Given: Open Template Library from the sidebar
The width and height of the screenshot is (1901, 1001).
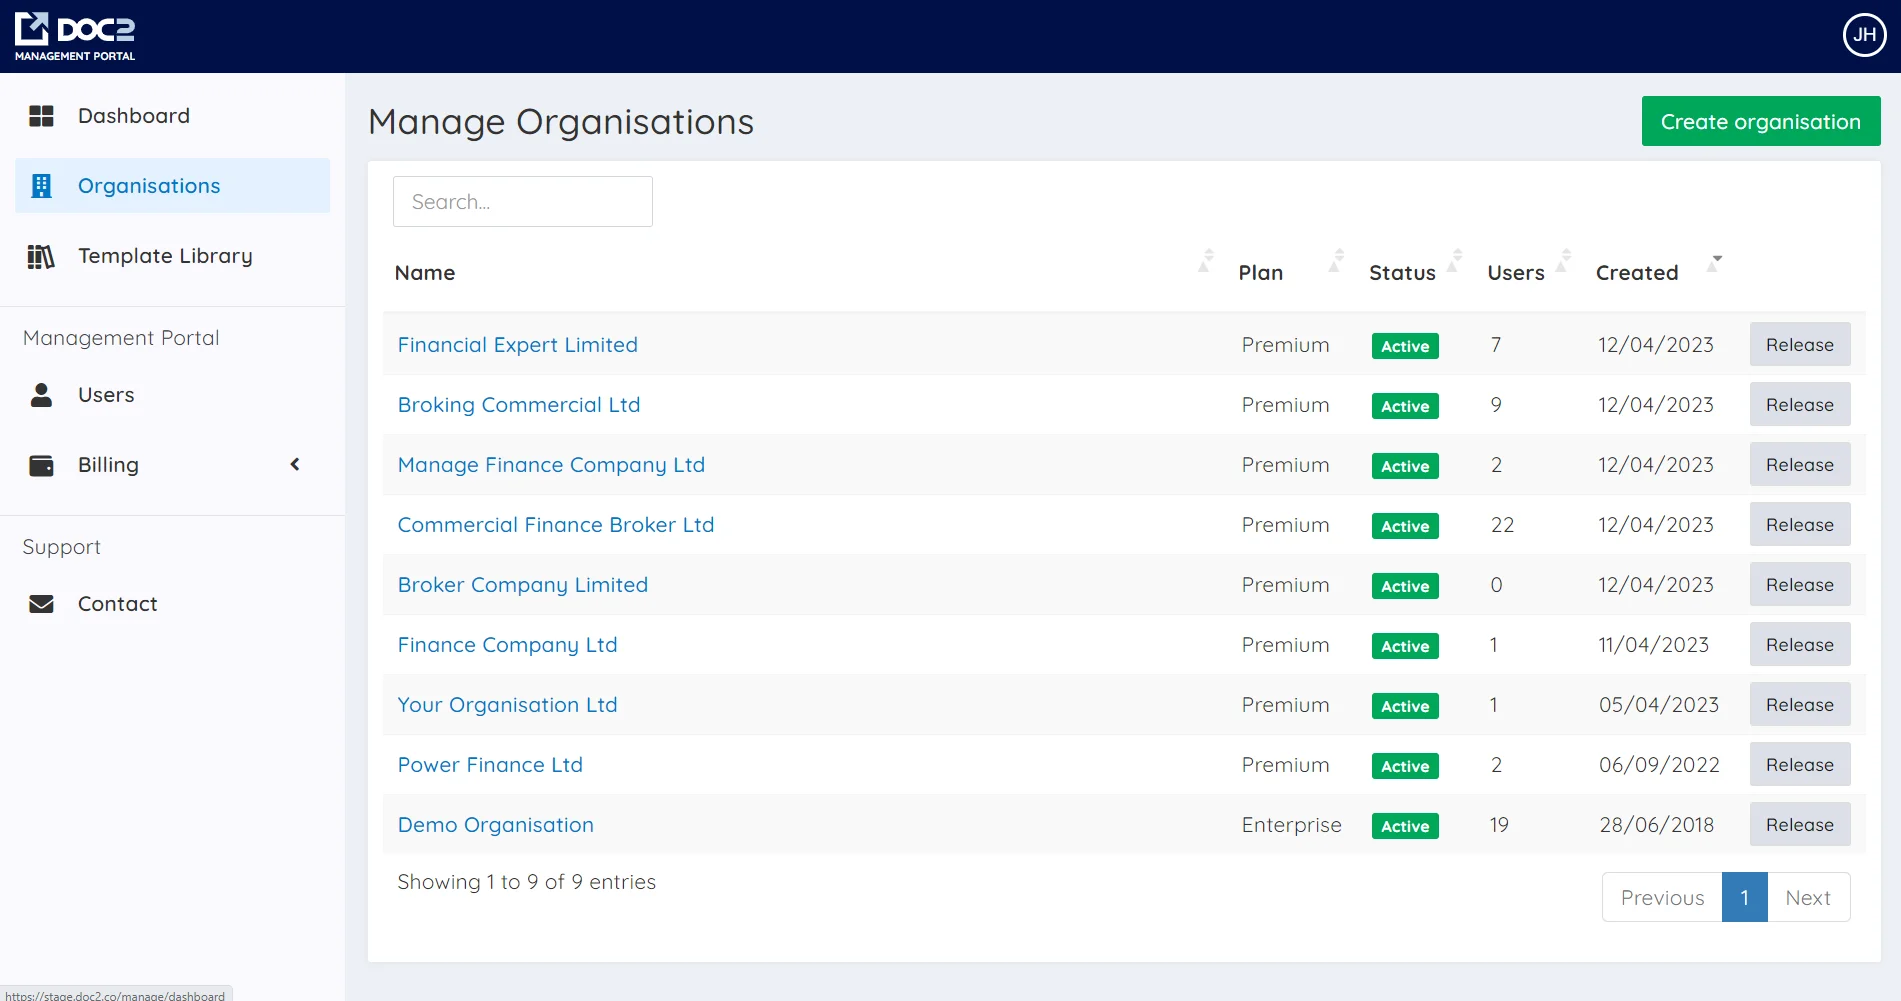Looking at the screenshot, I should coord(165,256).
